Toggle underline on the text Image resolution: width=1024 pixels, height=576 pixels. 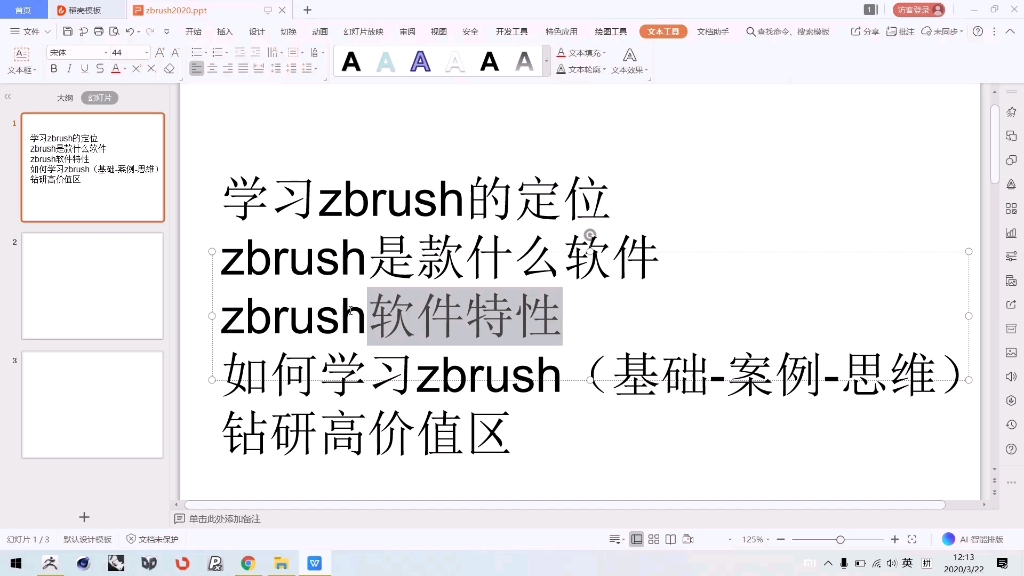[x=83, y=69]
